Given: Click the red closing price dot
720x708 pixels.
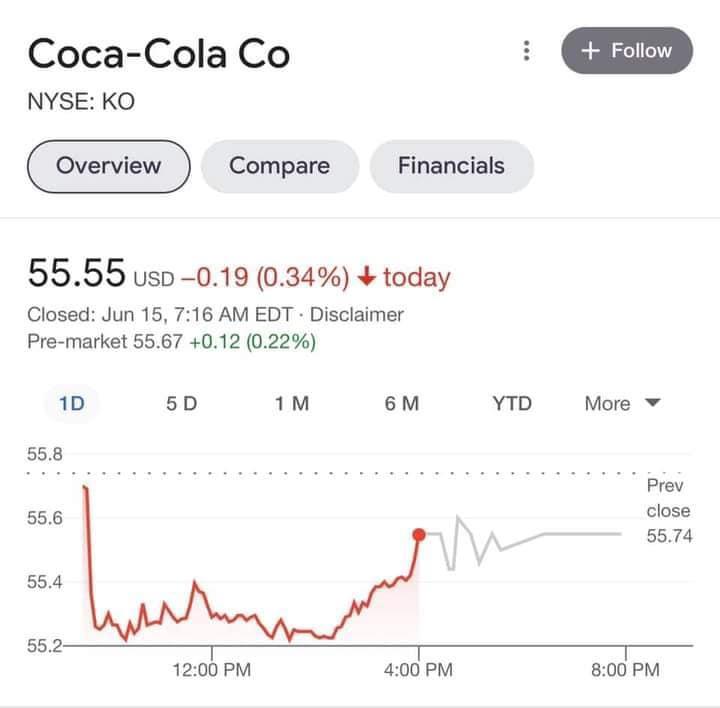Looking at the screenshot, I should 419,535.
